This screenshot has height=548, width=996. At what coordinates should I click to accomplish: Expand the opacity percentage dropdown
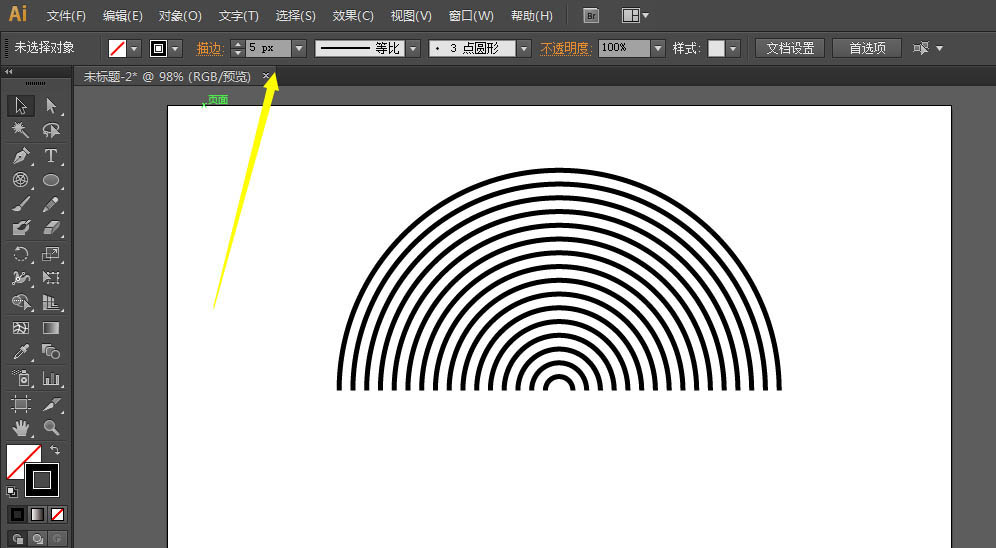657,48
